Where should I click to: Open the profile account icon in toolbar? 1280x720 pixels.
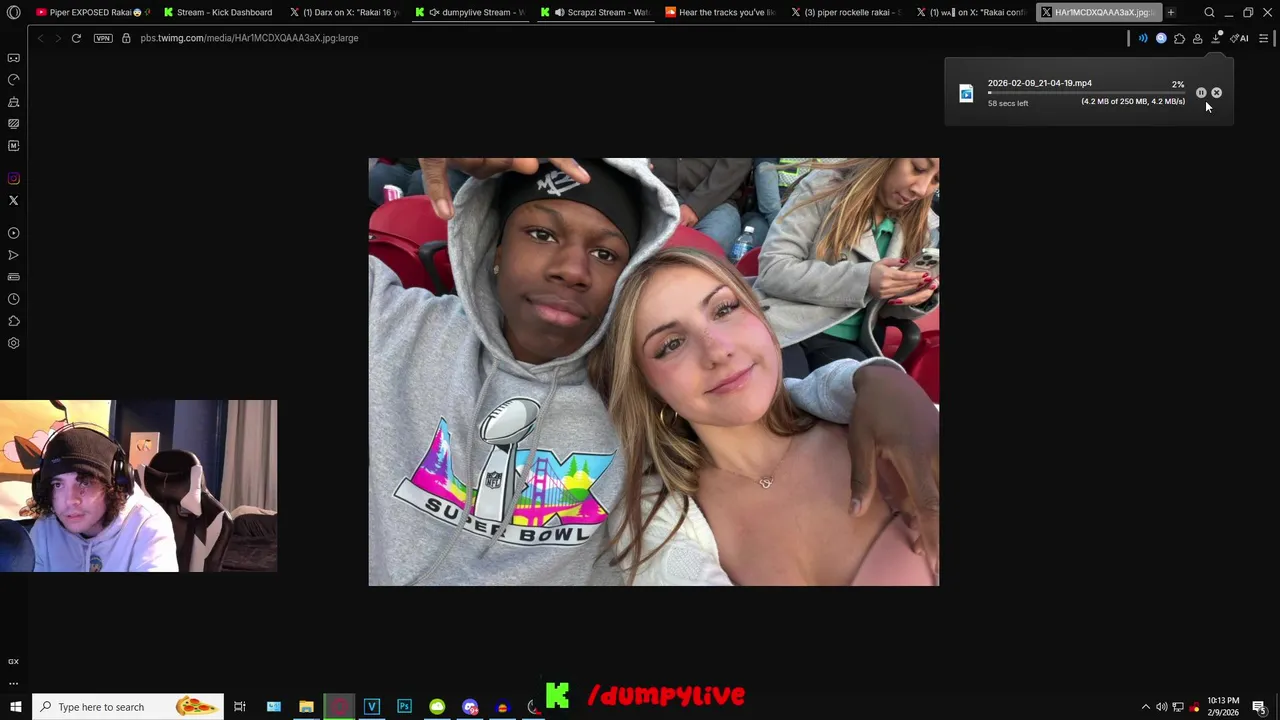pos(1197,38)
